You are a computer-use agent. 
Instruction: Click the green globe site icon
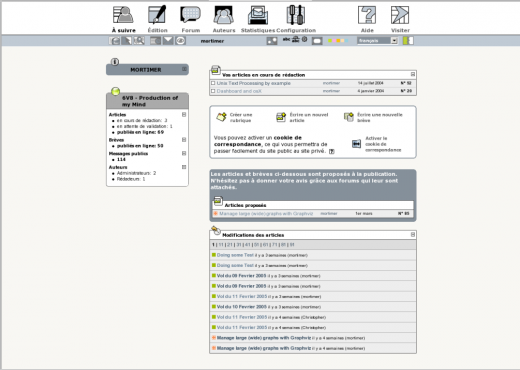[115, 91]
